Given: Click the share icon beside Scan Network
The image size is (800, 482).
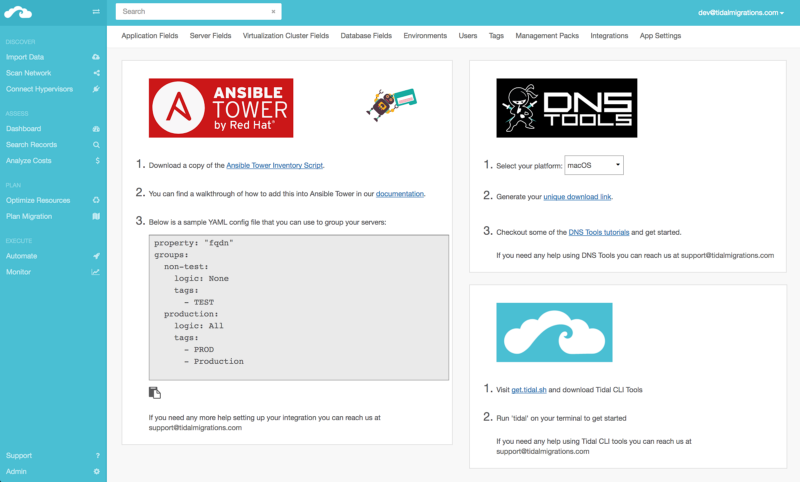Looking at the screenshot, I should 96,73.
